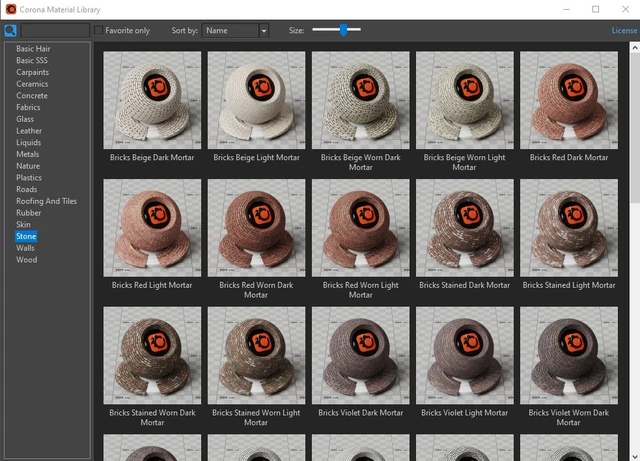Choose Bricks Violet Light Mortar material preview
The width and height of the screenshot is (640, 461).
tap(464, 355)
